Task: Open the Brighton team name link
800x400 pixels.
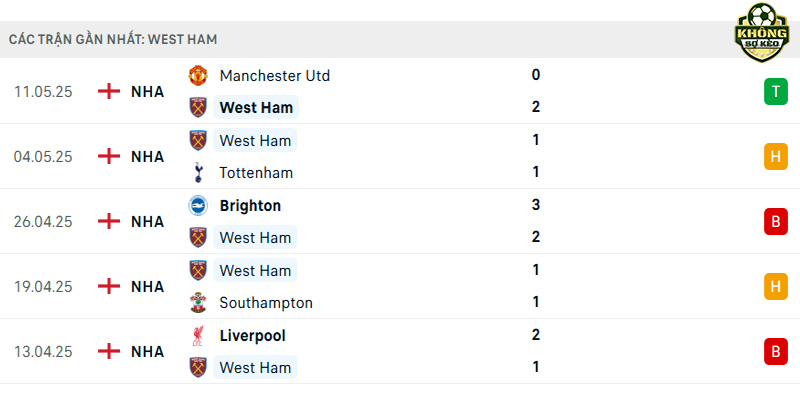Action: pos(250,206)
